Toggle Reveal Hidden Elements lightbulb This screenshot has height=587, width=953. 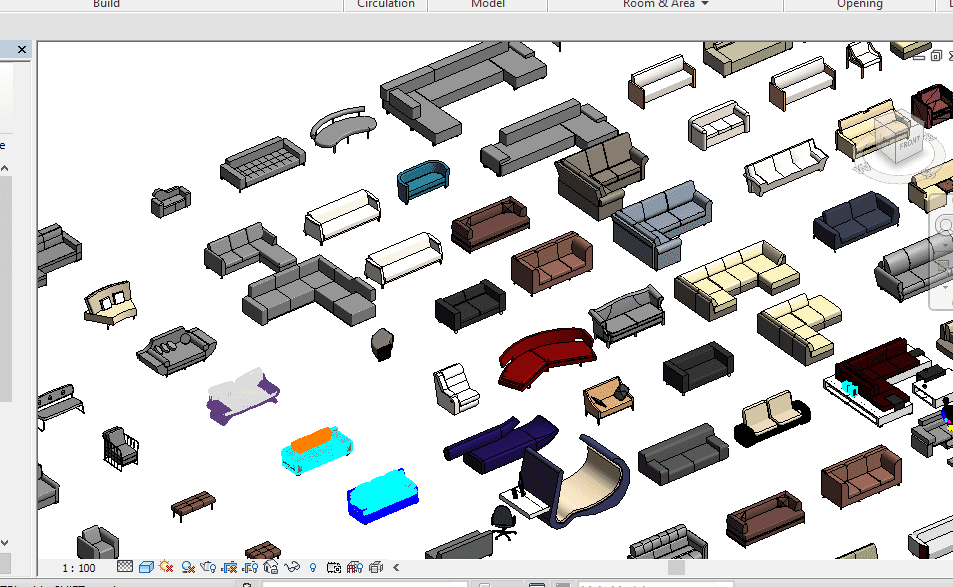tap(313, 568)
